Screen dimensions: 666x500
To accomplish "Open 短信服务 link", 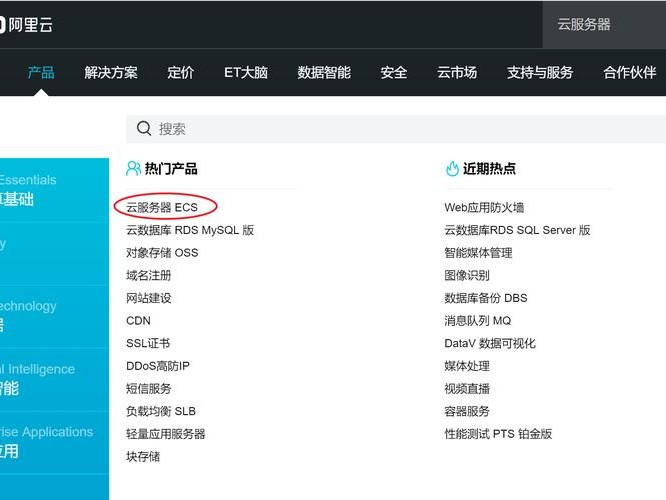I will click(149, 388).
